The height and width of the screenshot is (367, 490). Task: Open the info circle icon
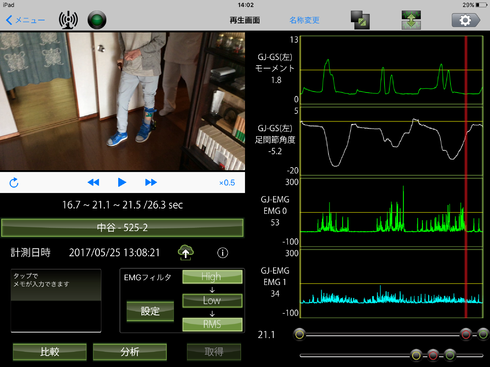223,253
